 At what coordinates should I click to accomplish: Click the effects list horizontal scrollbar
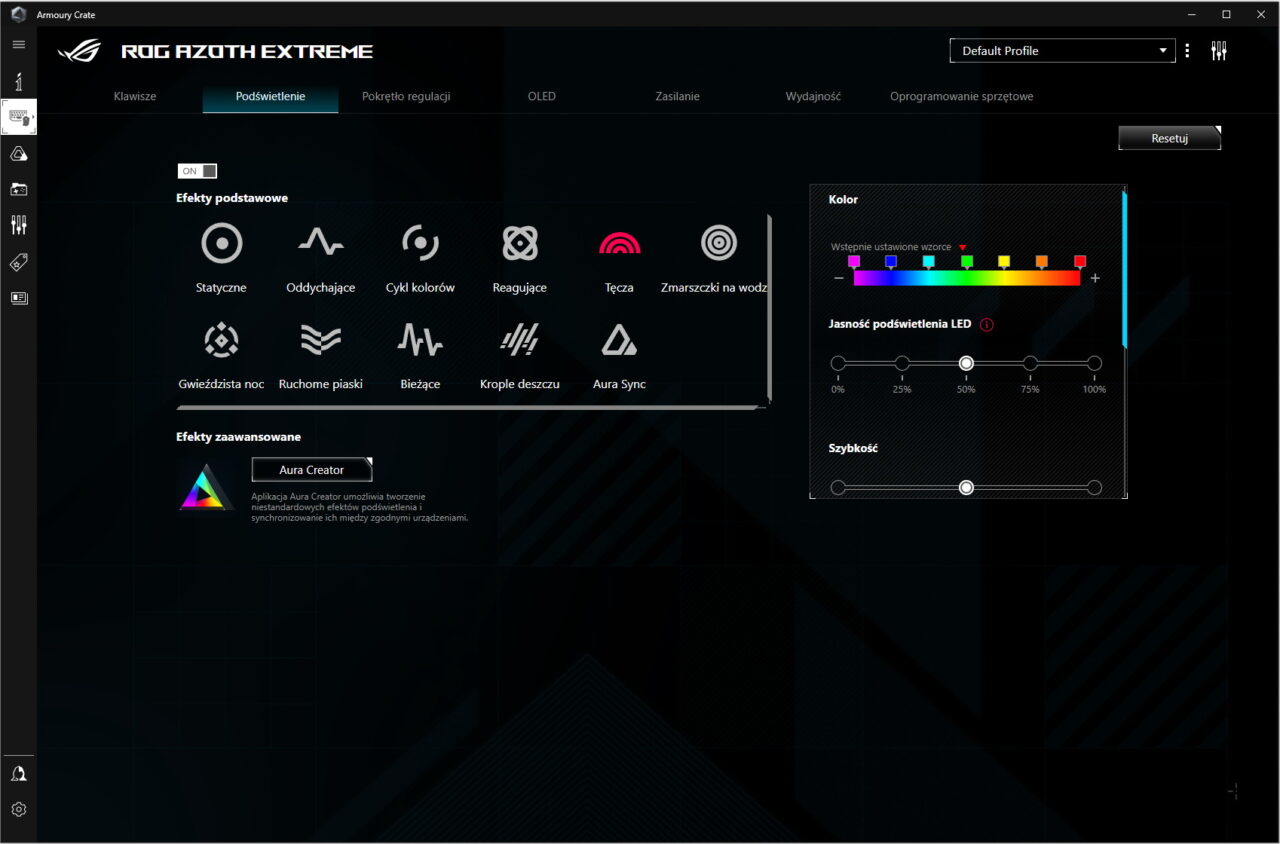(x=468, y=408)
